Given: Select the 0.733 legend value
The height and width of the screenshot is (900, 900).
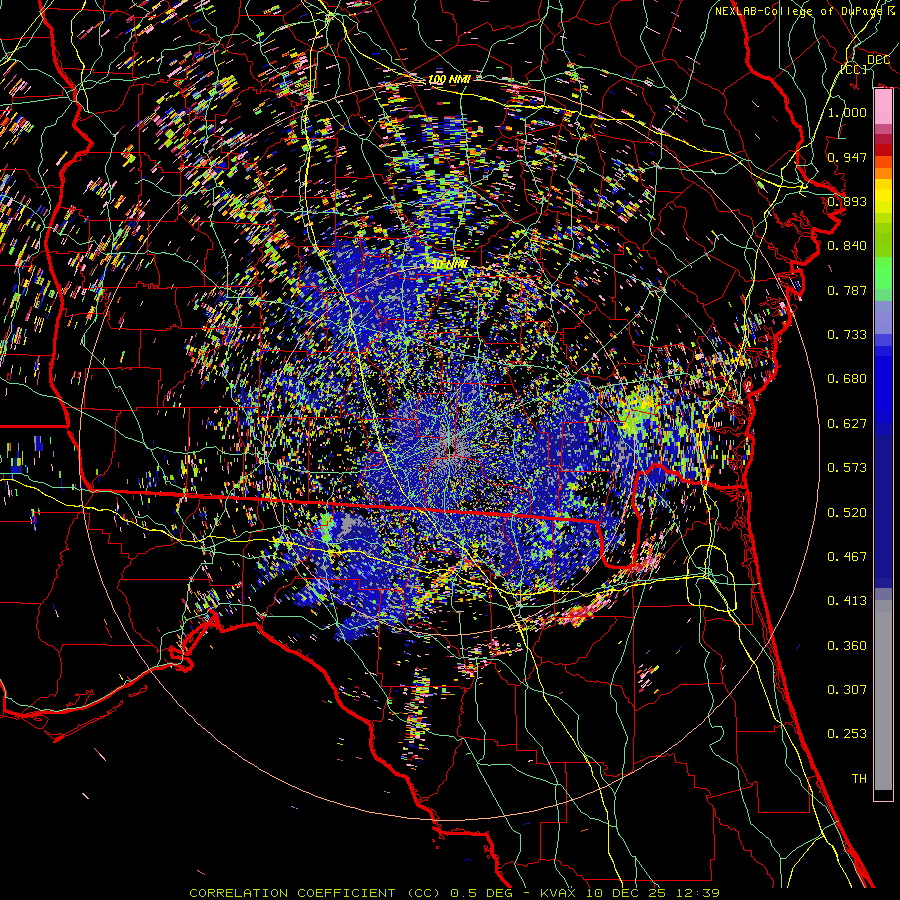Looking at the screenshot, I should click(x=847, y=335).
